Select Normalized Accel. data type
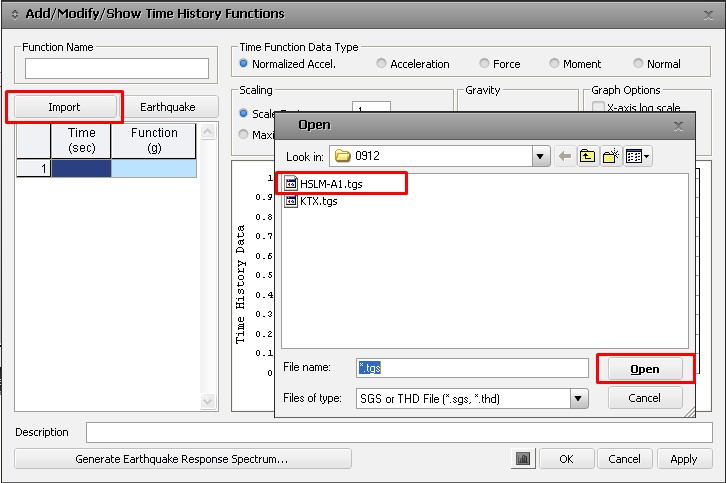 tap(244, 64)
